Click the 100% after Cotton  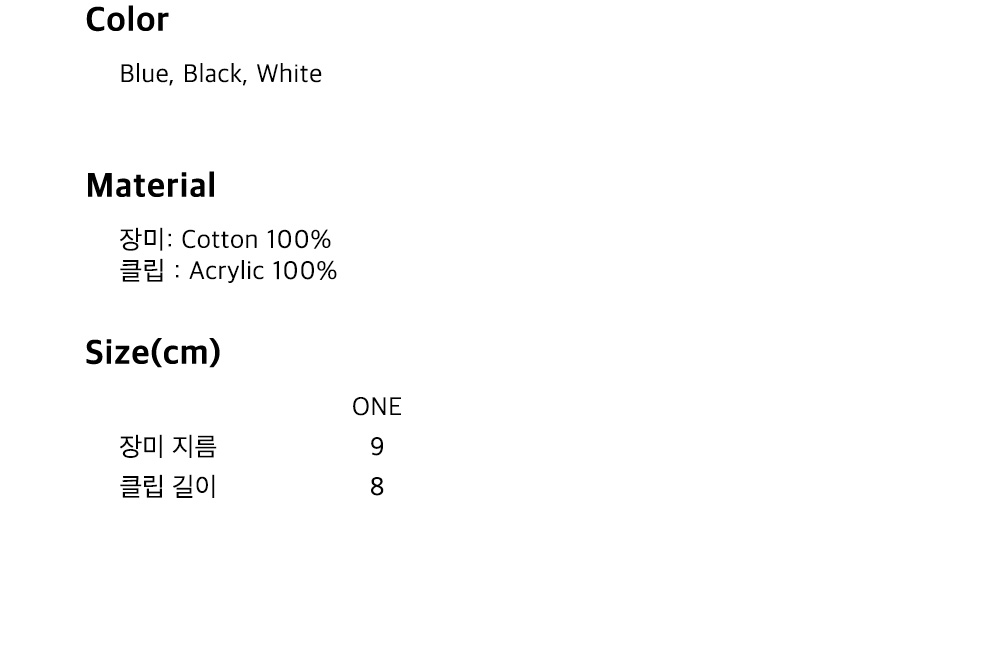tap(298, 240)
